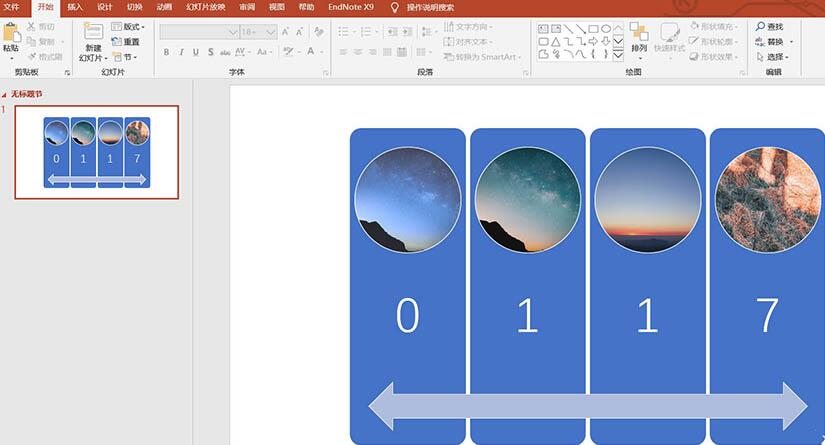825x445 pixels.
Task: Open the Change Case (Aa) dropdown
Action: click(264, 52)
